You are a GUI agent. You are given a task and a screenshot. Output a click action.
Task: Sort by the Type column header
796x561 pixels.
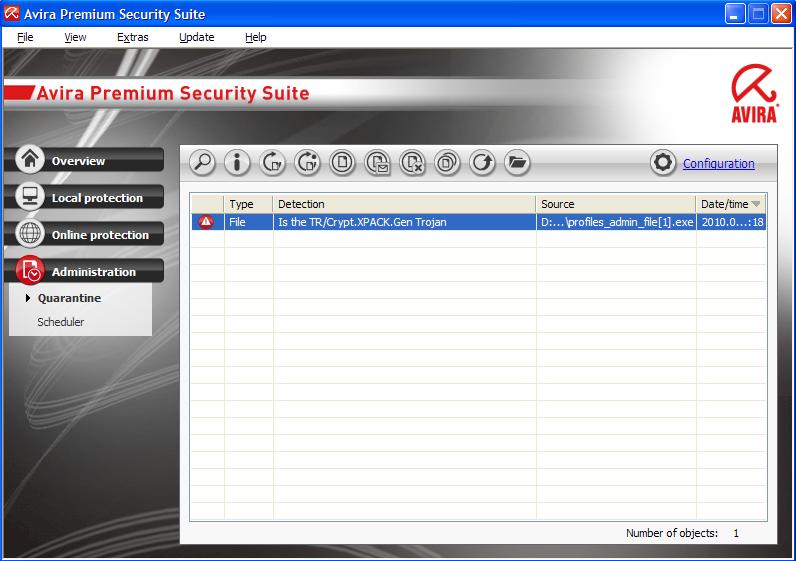pyautogui.click(x=248, y=204)
